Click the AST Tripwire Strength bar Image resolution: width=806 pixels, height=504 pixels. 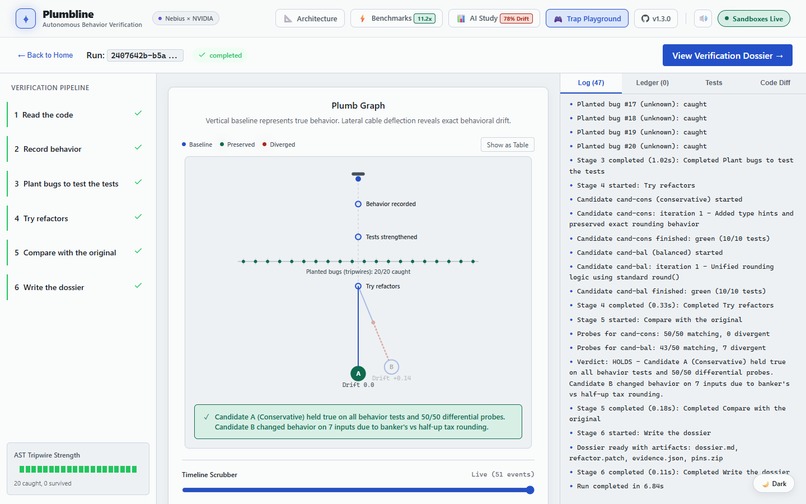point(78,469)
